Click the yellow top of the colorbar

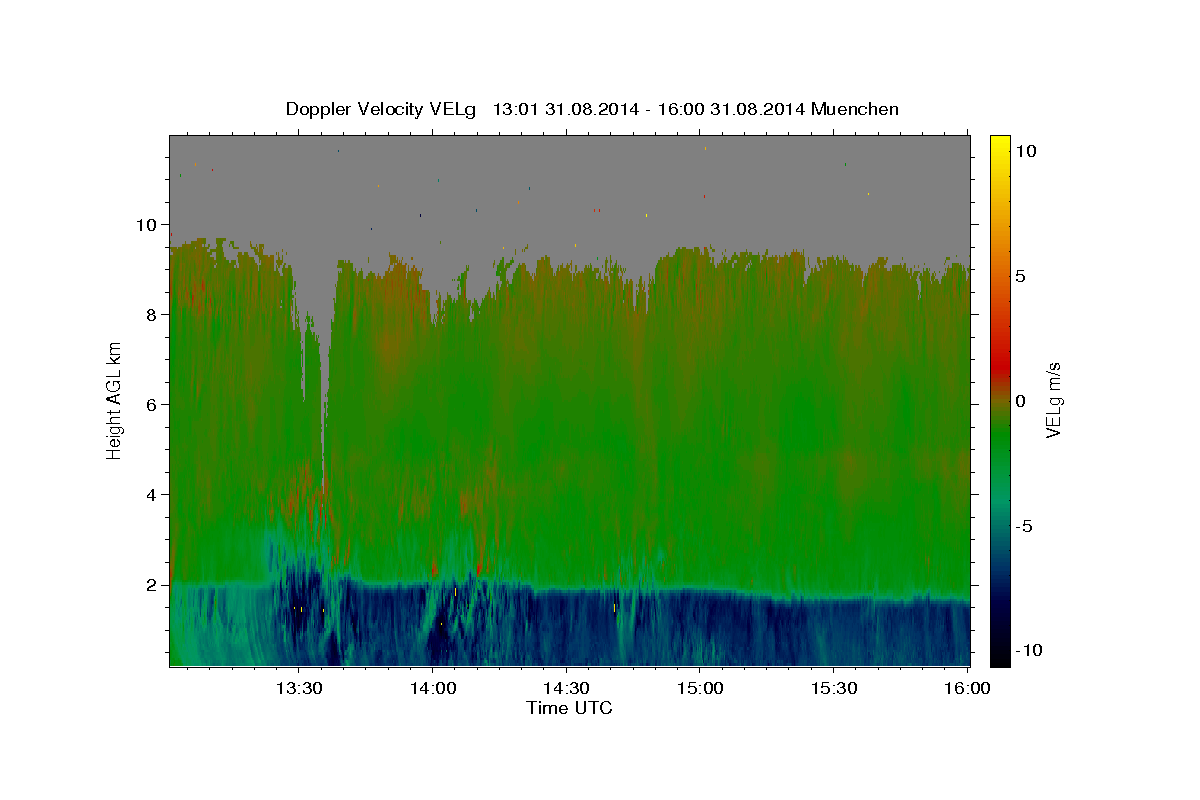pos(1000,145)
